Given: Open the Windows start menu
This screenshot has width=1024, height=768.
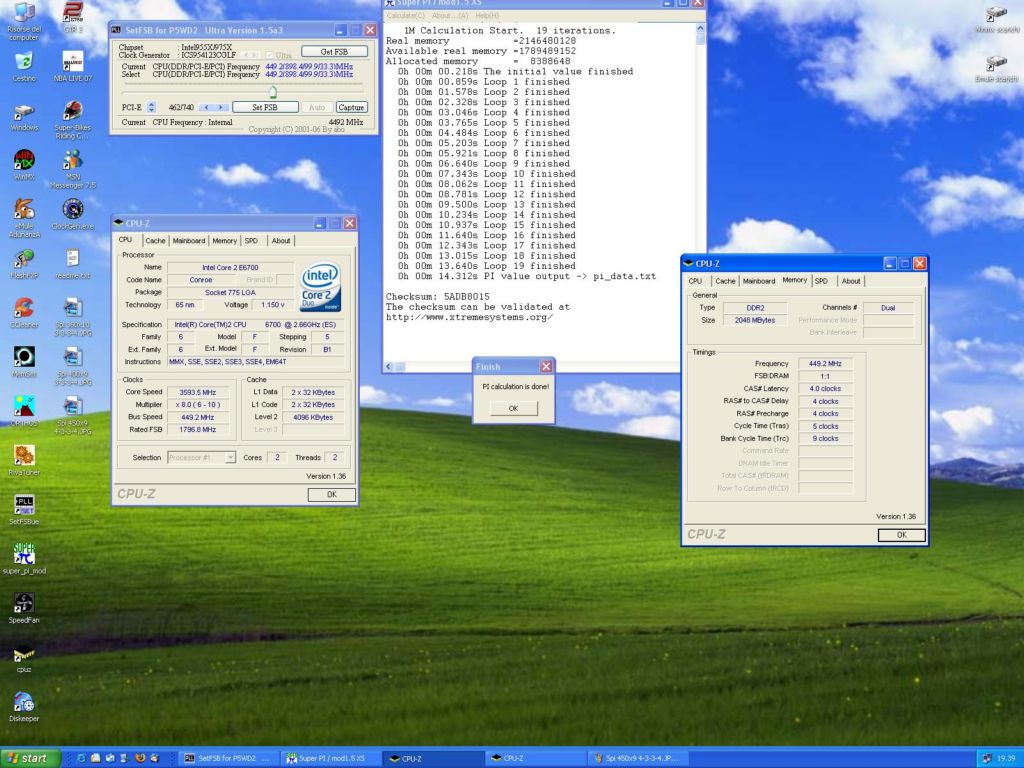Looking at the screenshot, I should pyautogui.click(x=29, y=758).
